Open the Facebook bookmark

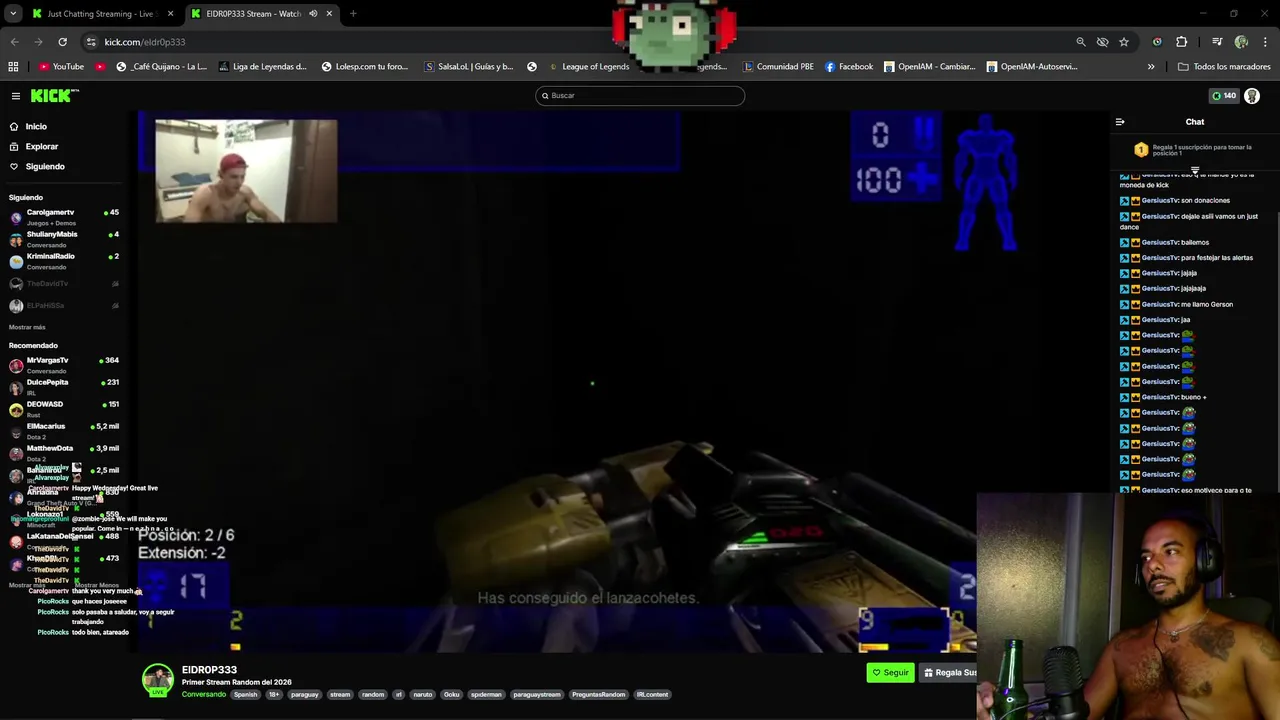click(x=849, y=67)
